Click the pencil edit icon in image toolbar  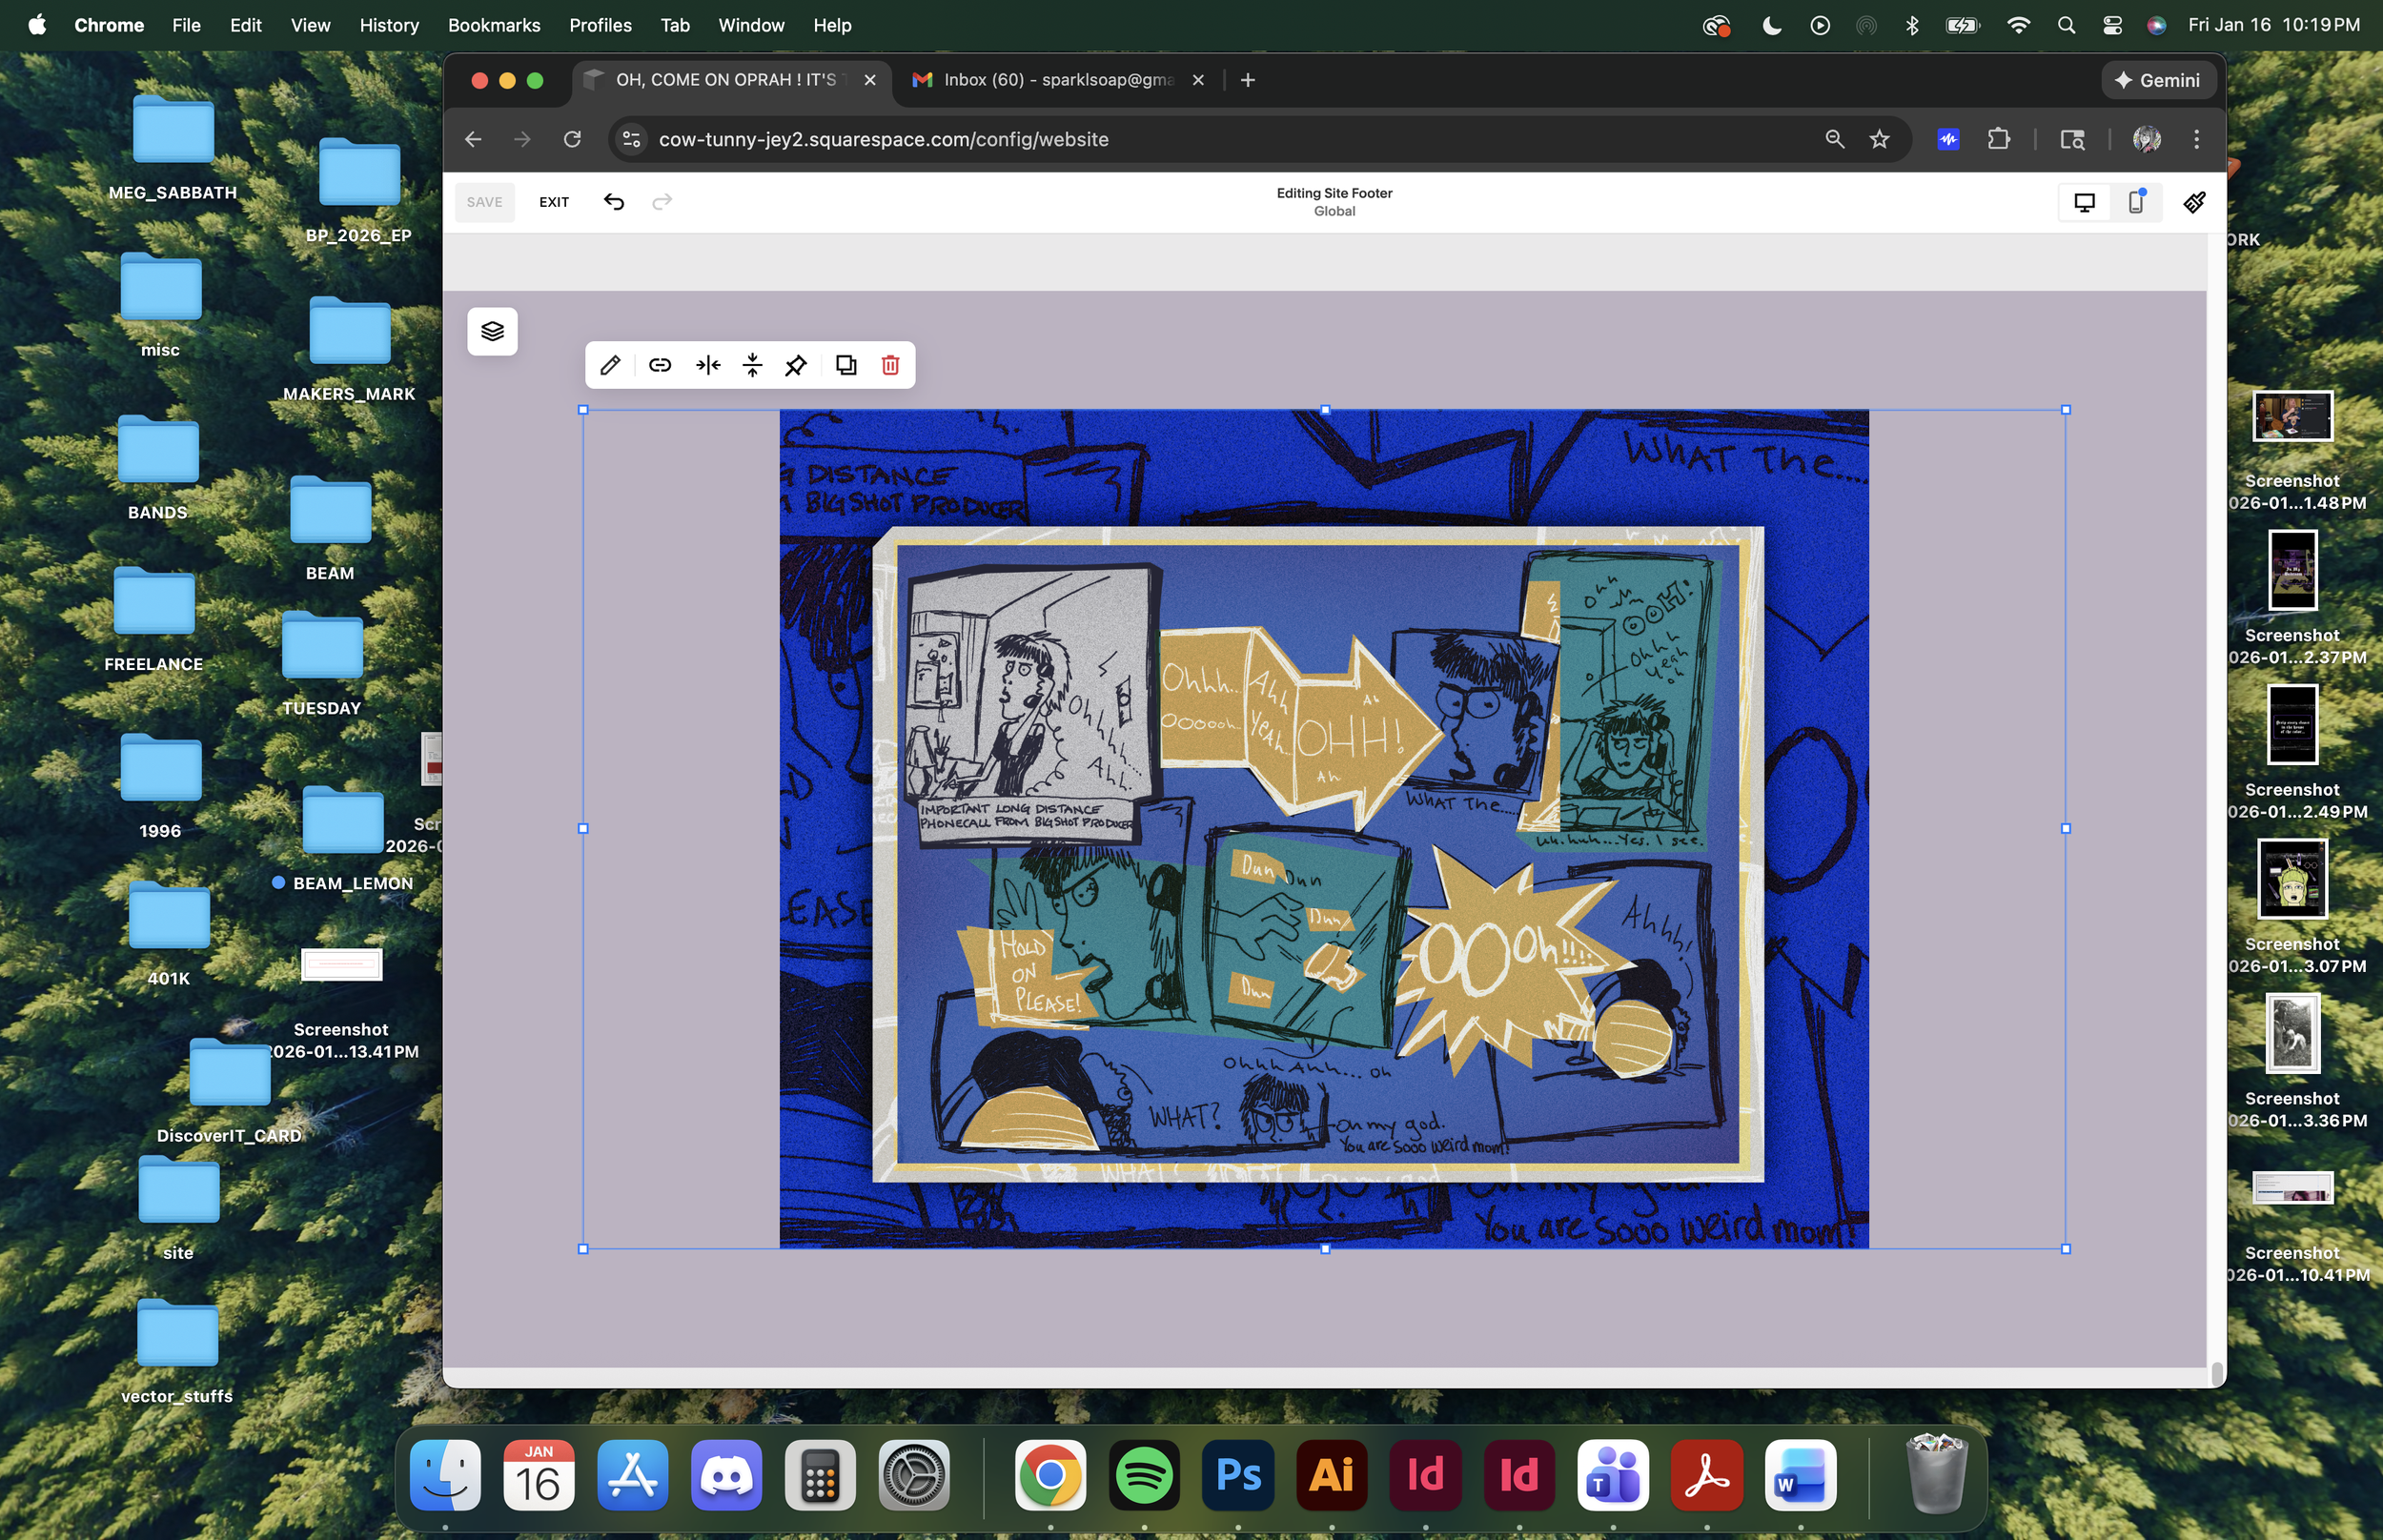pos(610,365)
